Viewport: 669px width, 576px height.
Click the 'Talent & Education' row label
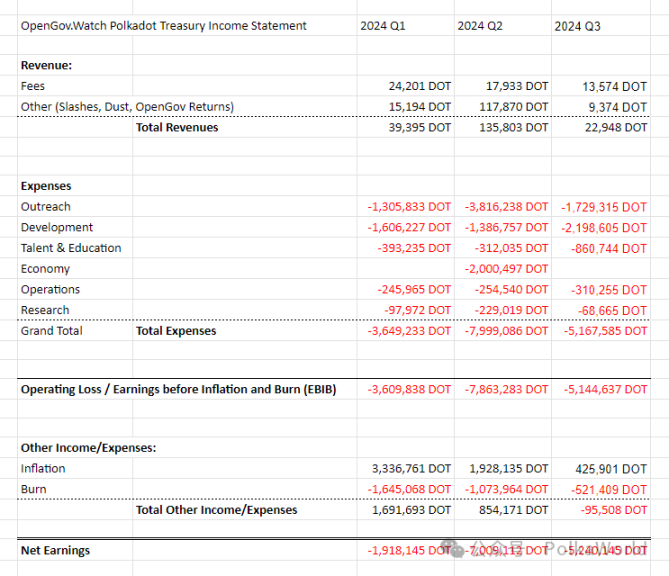(71, 248)
